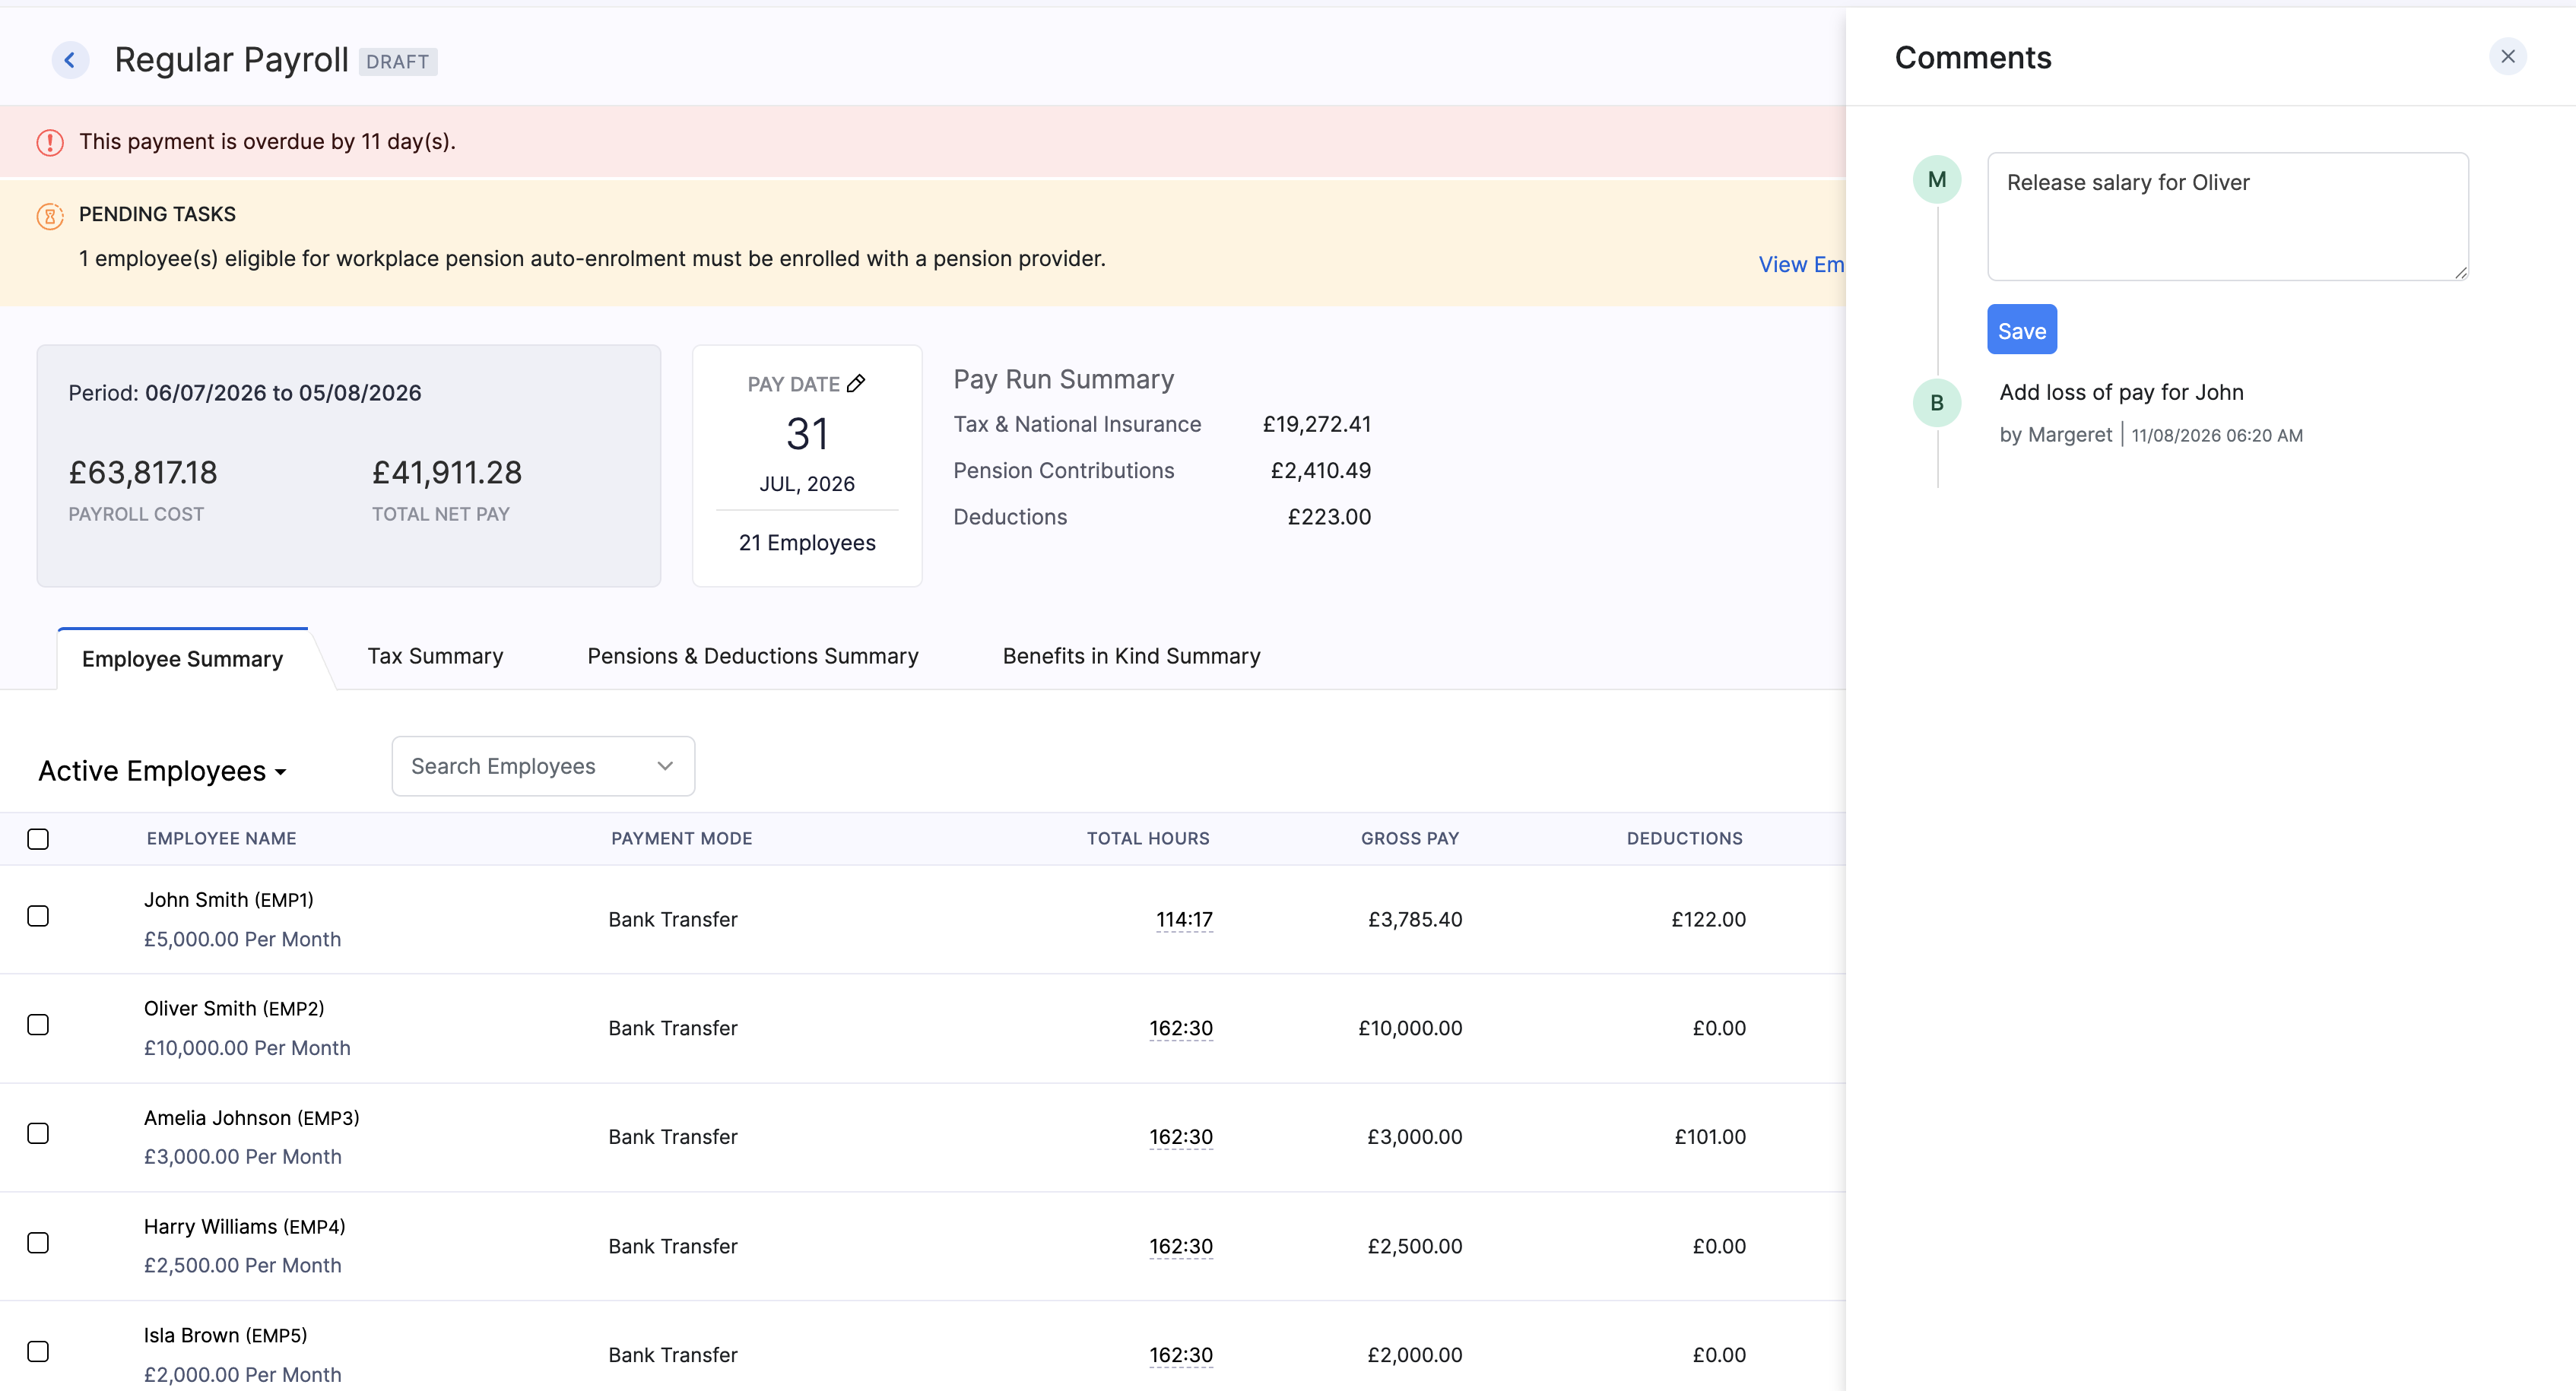
Task: Edit the pay date pencil icon
Action: click(856, 383)
